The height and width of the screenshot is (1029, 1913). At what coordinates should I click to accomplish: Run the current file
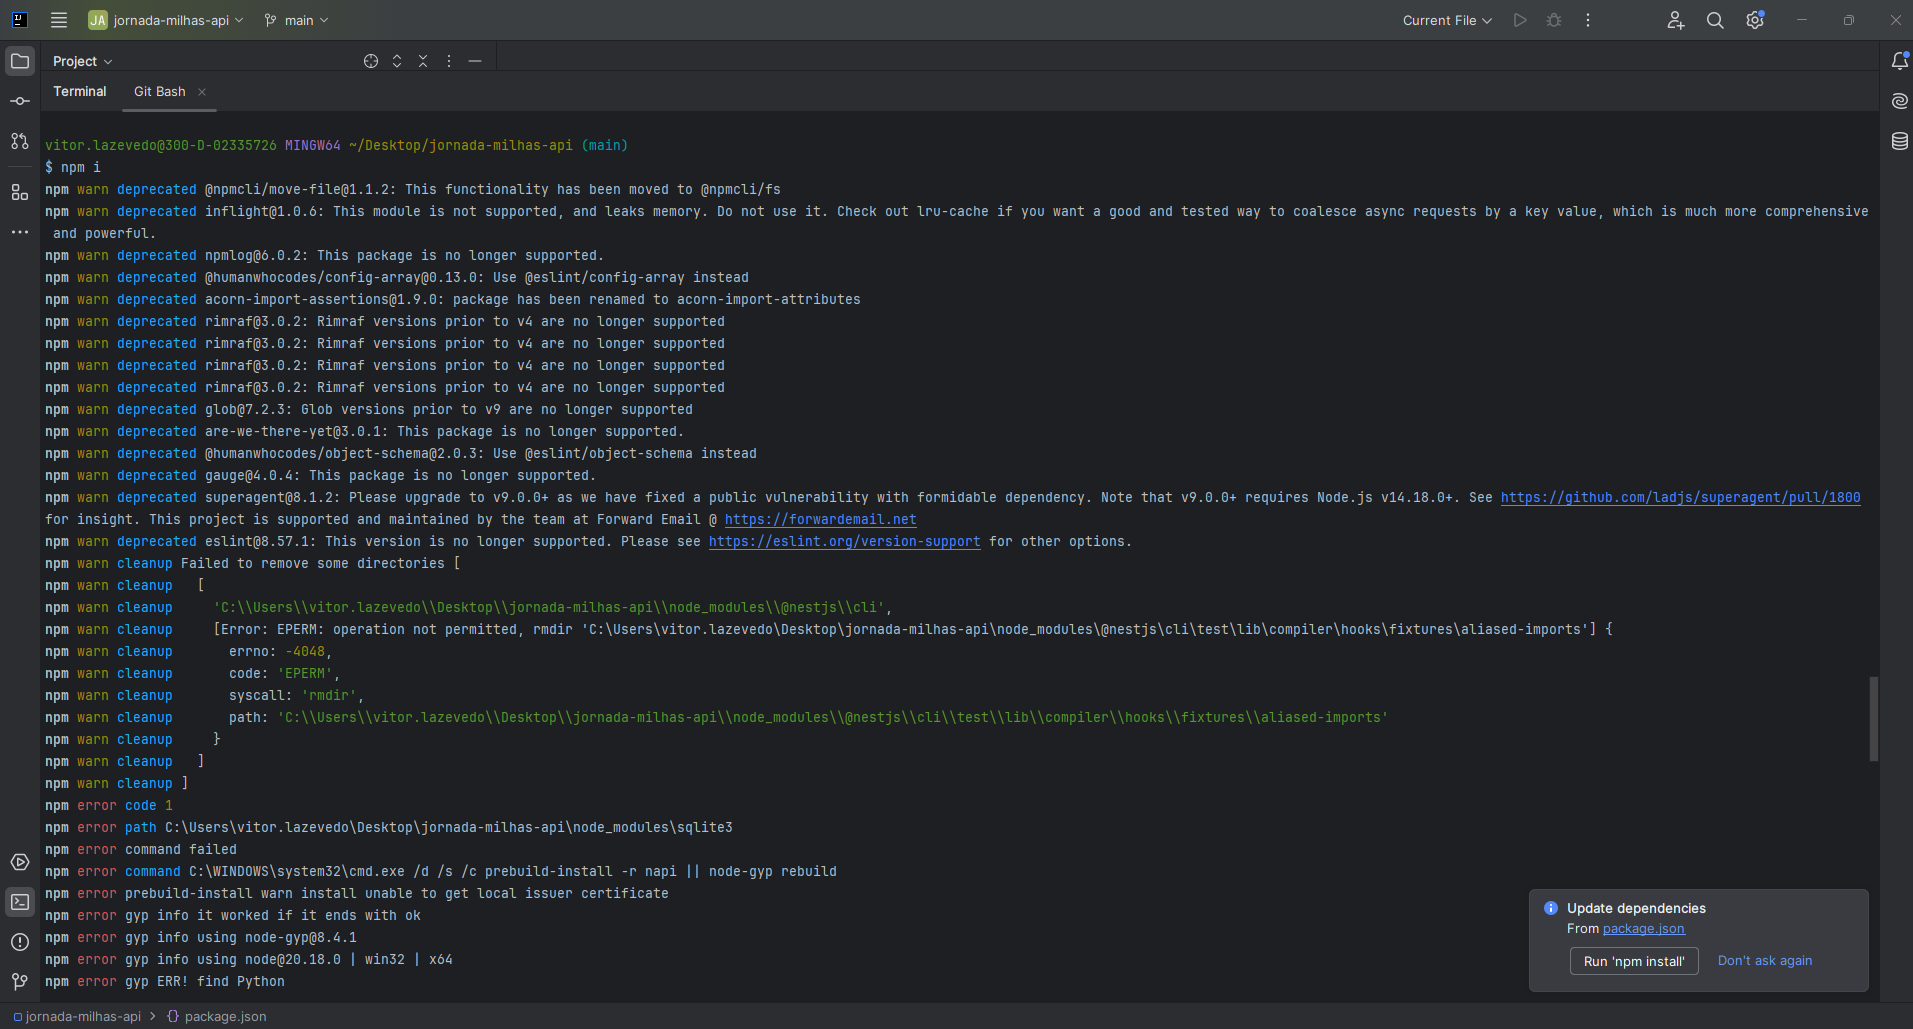click(1520, 20)
